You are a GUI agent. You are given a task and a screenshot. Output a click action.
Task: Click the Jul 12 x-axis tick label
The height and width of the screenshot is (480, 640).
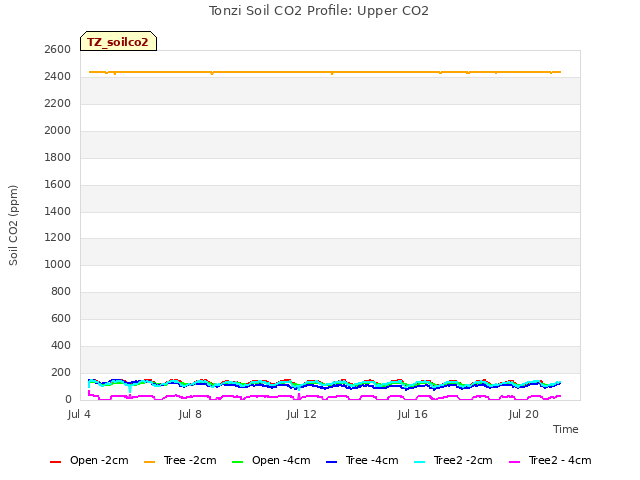tap(301, 414)
